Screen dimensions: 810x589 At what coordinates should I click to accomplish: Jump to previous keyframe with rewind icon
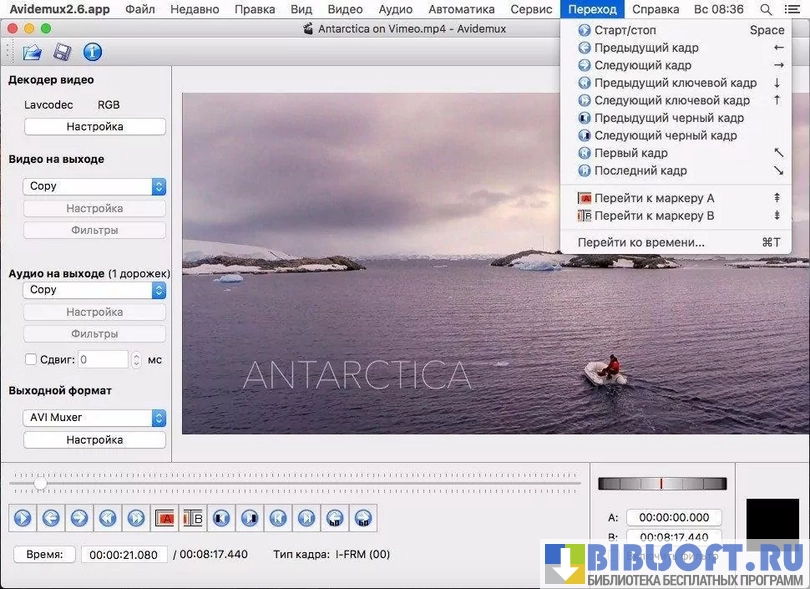(107, 518)
